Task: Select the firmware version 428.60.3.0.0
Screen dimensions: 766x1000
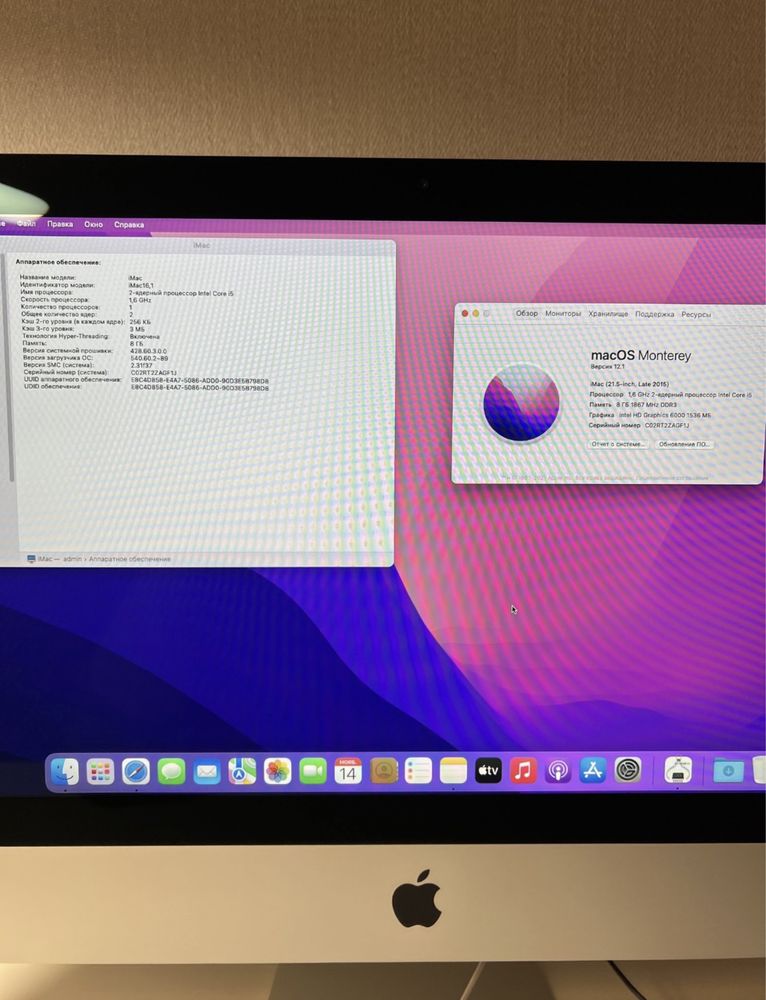Action: 149,351
